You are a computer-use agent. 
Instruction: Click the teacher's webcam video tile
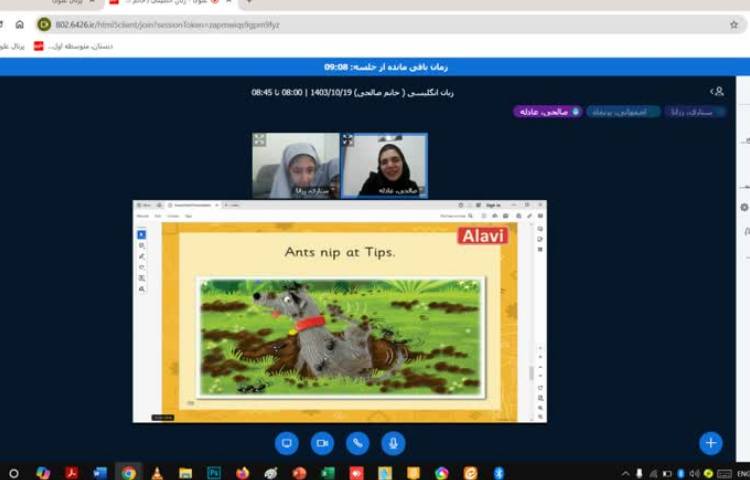pos(384,165)
